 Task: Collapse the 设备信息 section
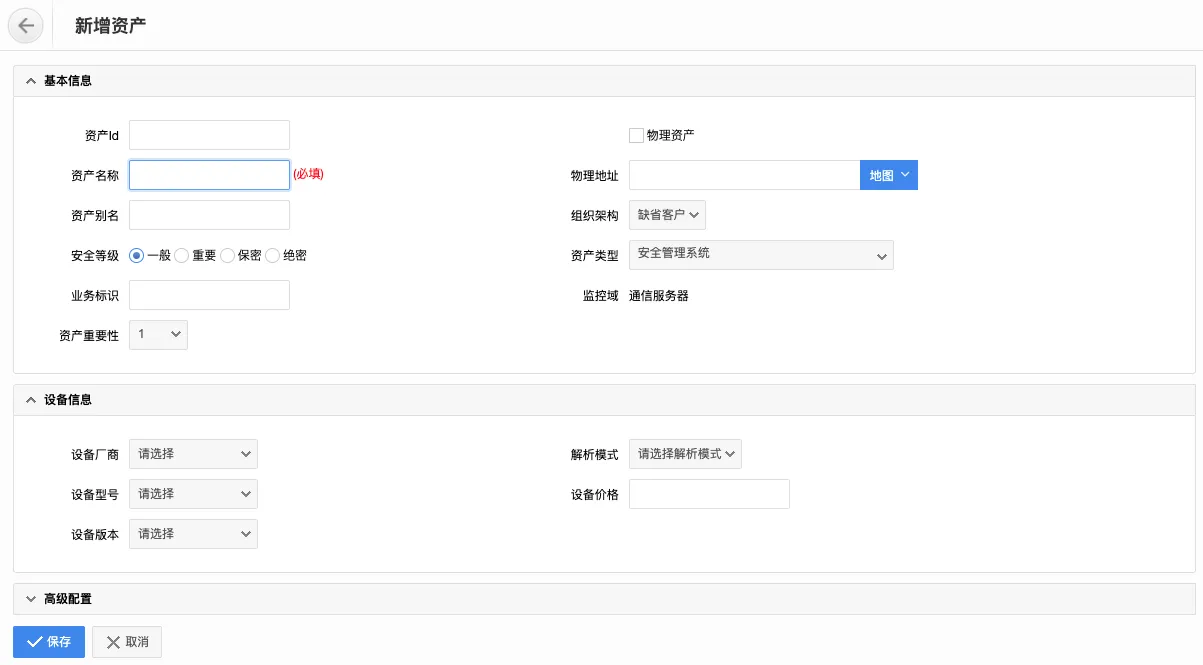[31, 400]
